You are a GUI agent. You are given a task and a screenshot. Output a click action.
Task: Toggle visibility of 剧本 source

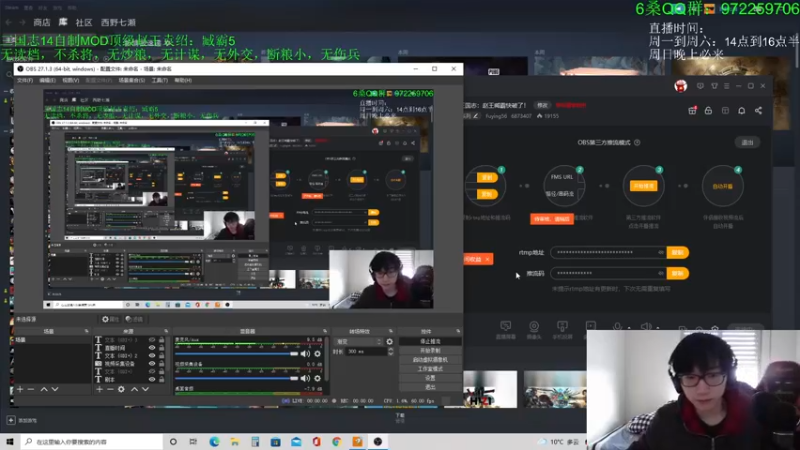(152, 380)
